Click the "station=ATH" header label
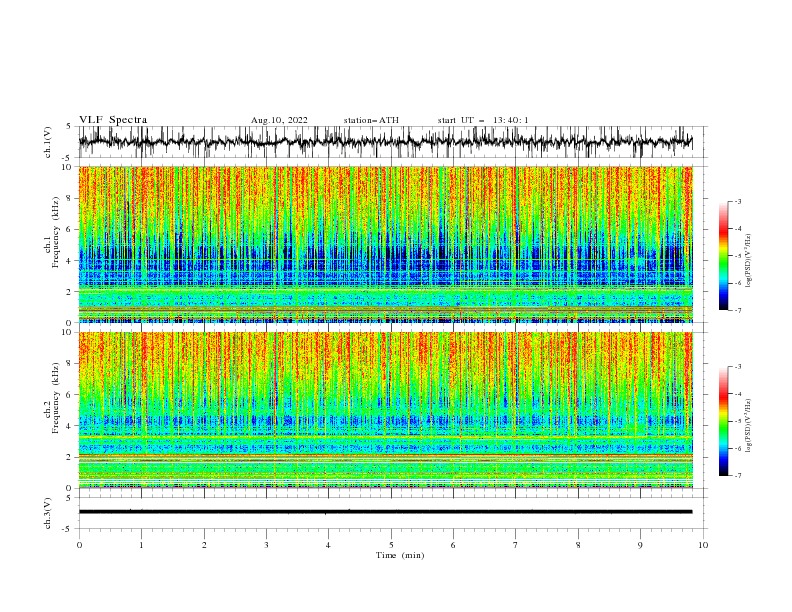Viewport: 792px width, 612px height. coord(371,120)
